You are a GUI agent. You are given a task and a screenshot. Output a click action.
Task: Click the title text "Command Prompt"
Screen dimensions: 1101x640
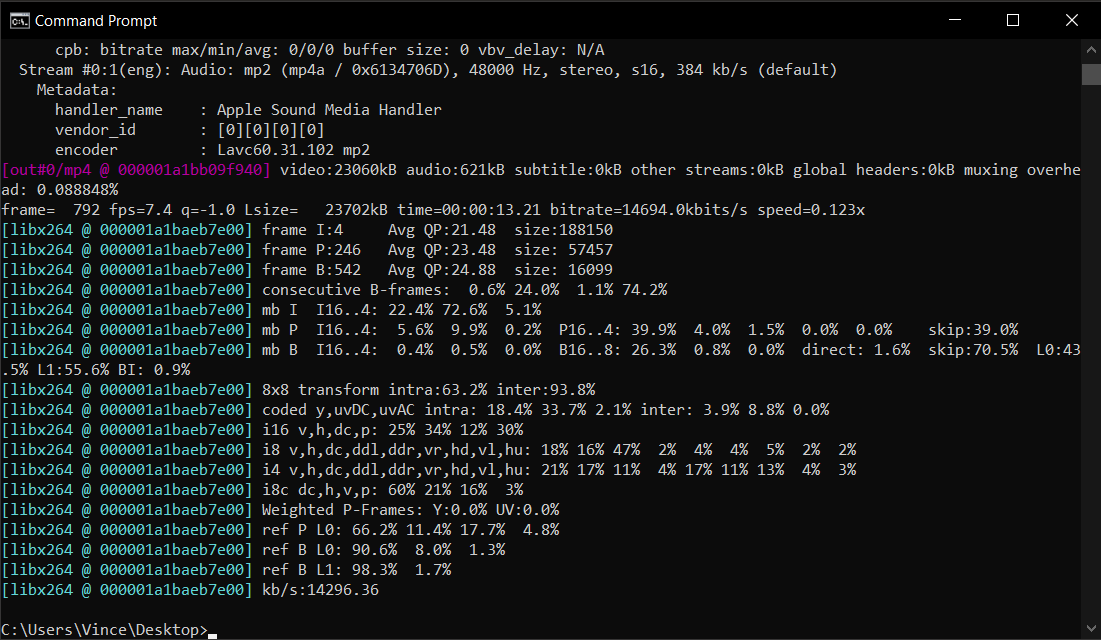click(97, 20)
